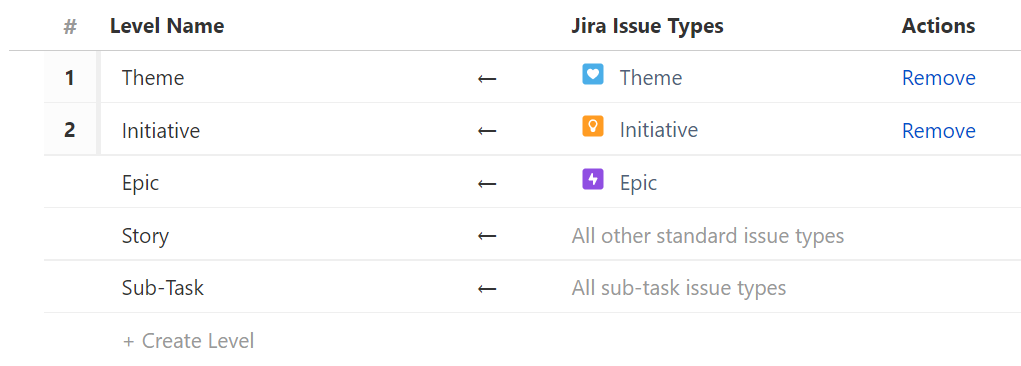1021x366 pixels.
Task: Click the # column header
Action: tap(70, 27)
